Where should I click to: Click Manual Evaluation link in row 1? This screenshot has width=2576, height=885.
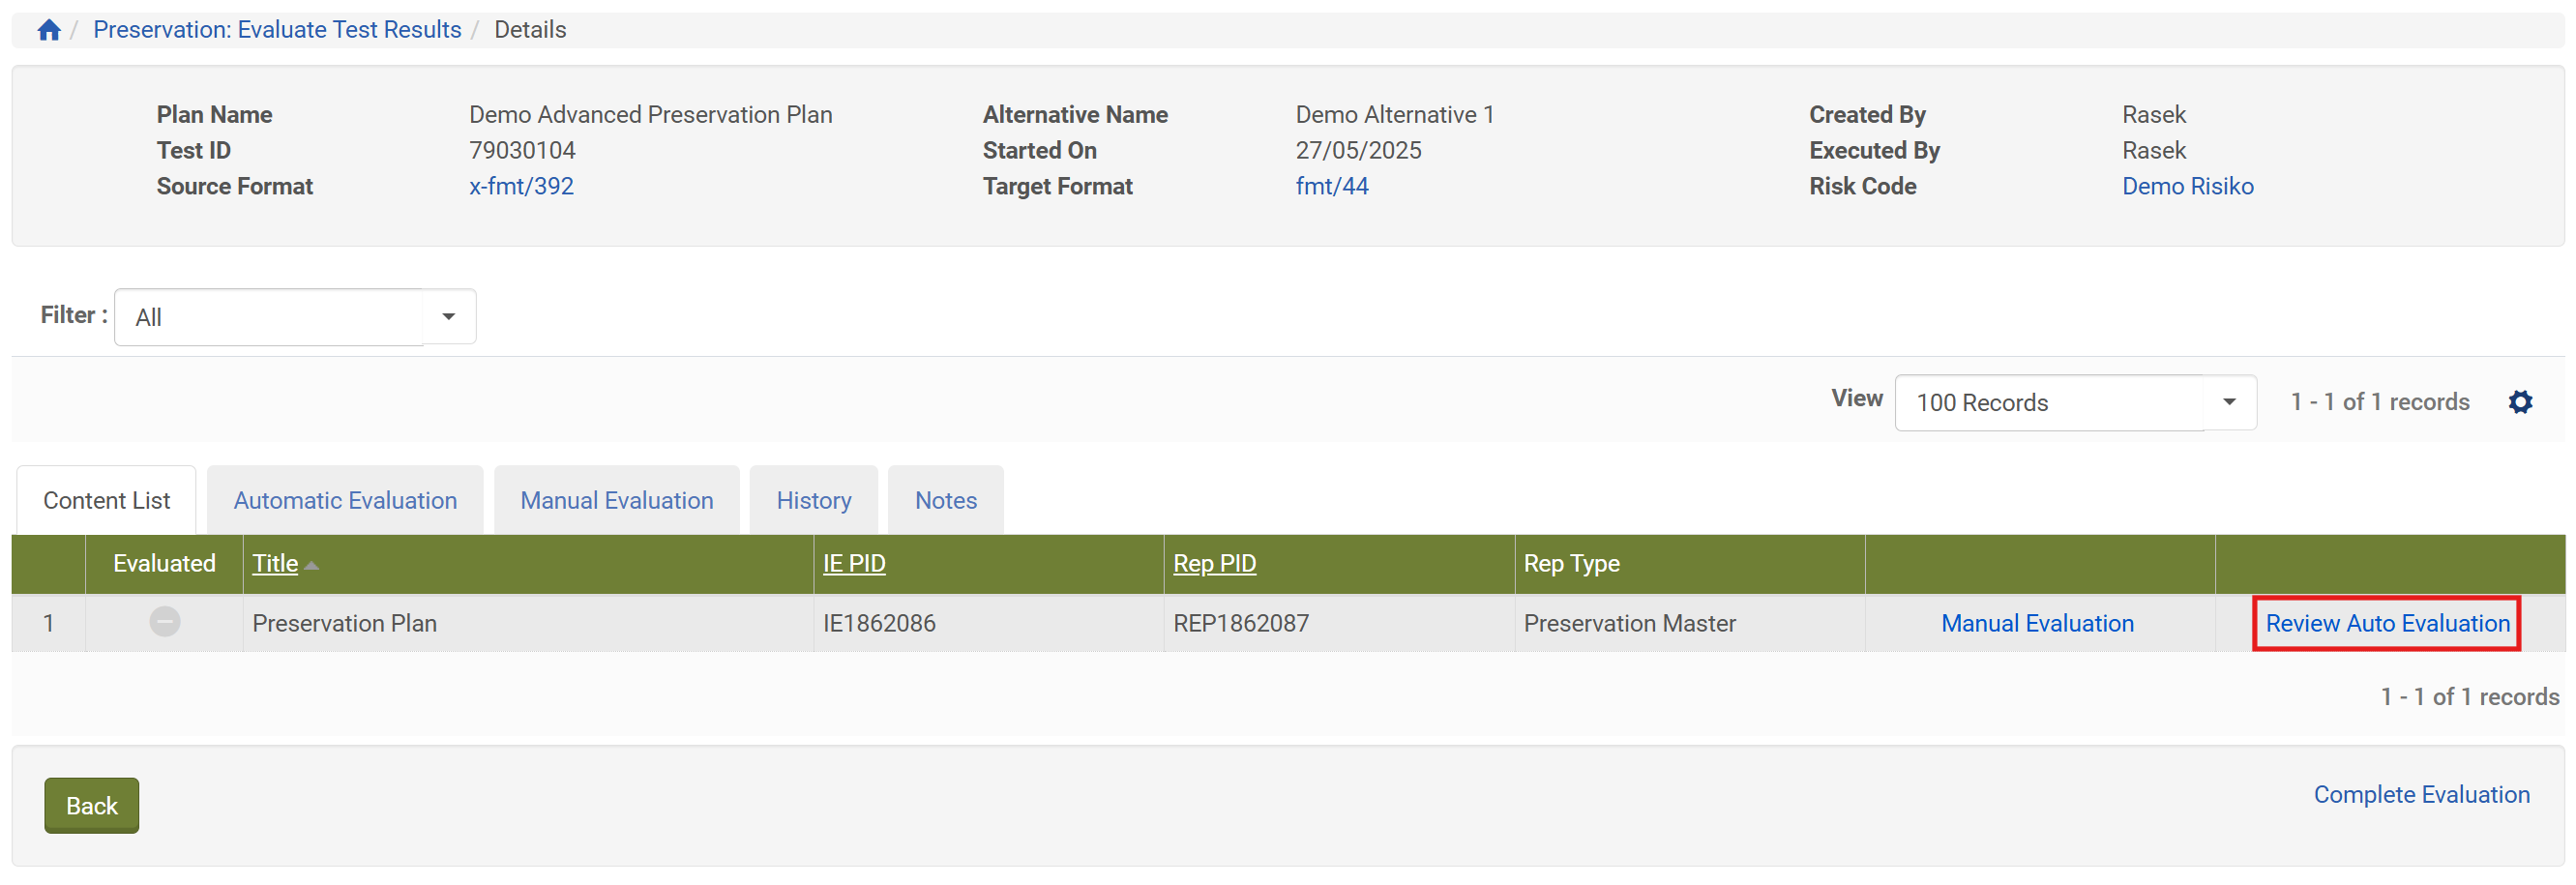(x=2037, y=623)
